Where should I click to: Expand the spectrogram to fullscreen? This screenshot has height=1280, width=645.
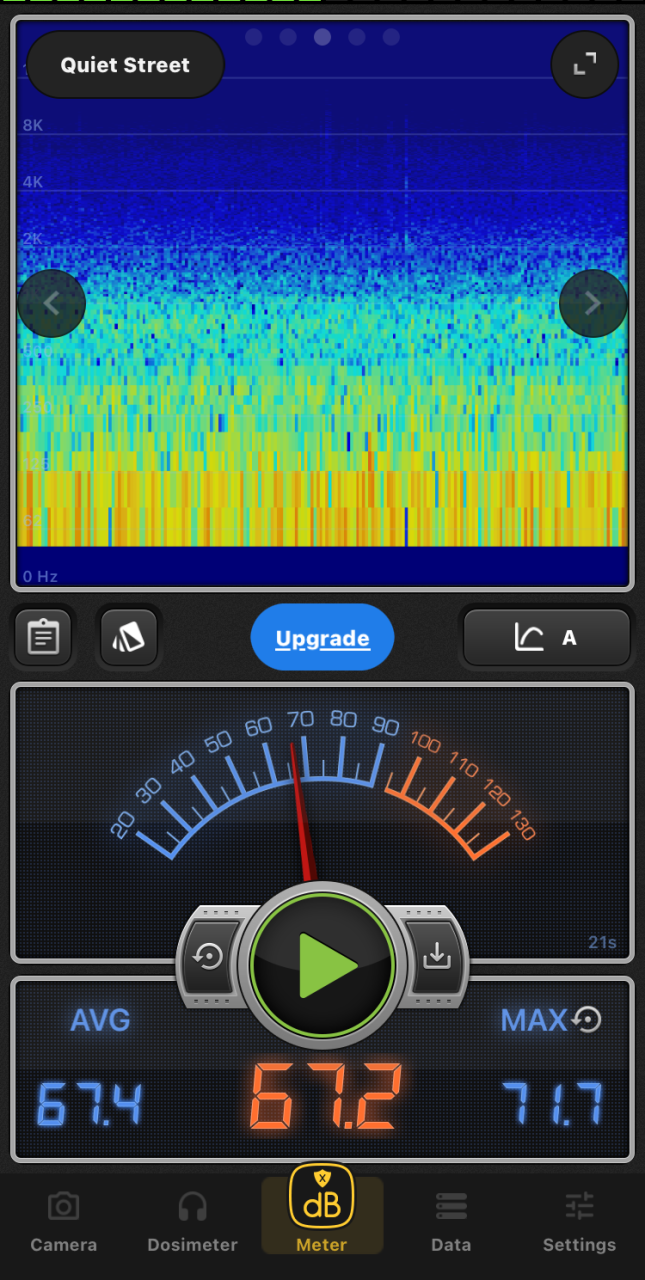click(x=584, y=65)
